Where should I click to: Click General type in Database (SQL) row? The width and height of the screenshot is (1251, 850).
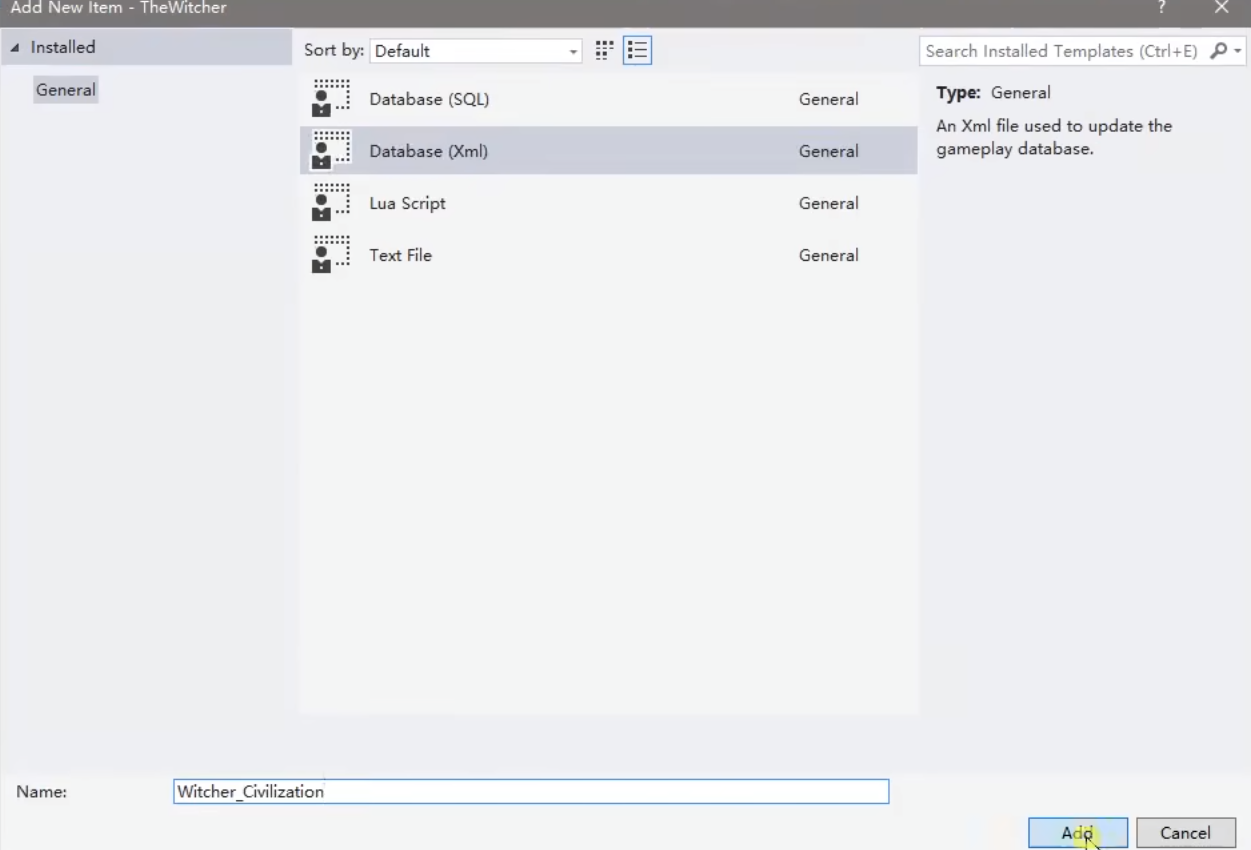[x=829, y=99]
